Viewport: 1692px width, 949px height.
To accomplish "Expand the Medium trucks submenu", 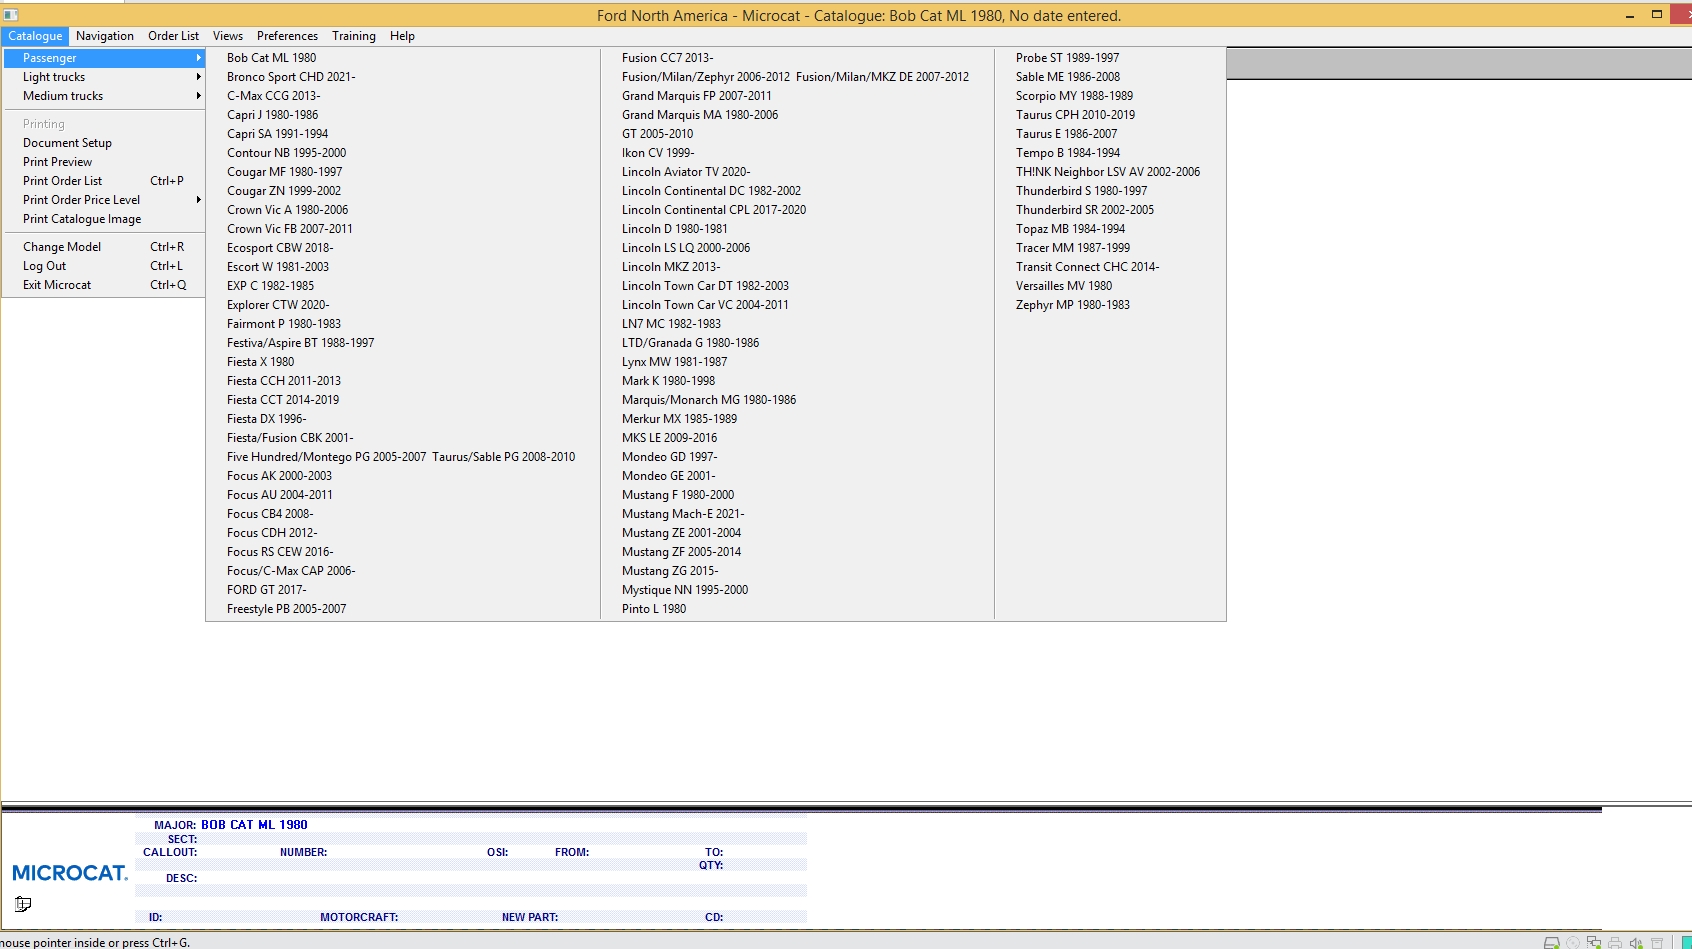I will point(104,96).
